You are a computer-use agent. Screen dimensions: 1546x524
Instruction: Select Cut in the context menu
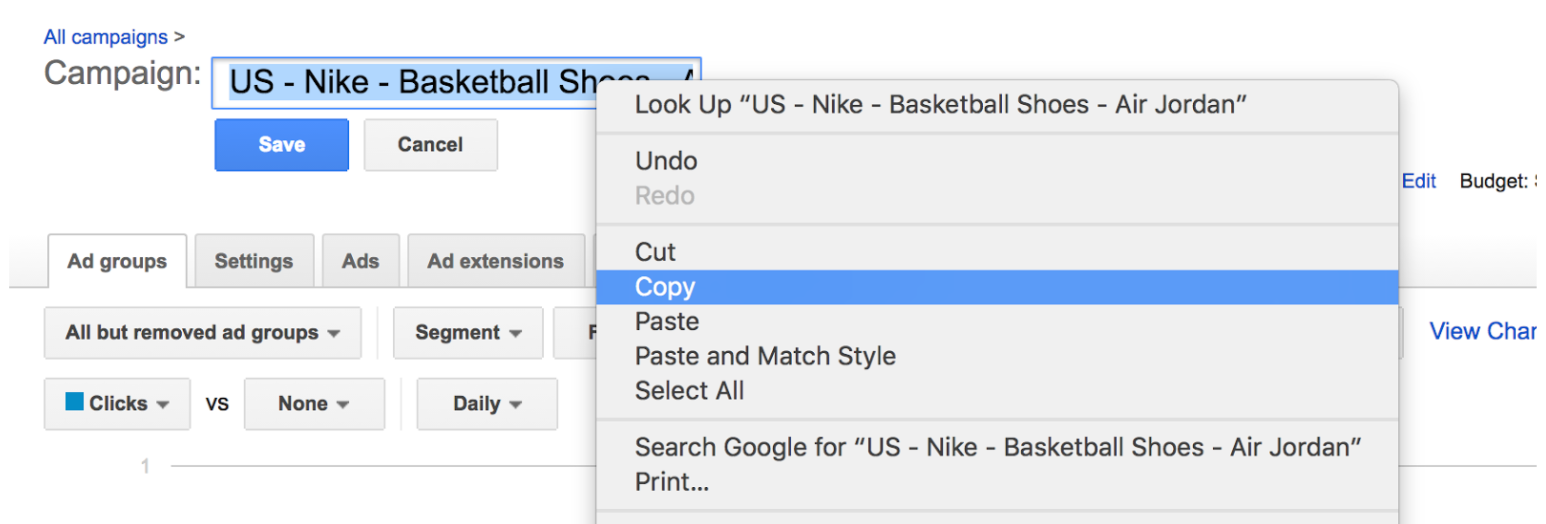[x=655, y=252]
